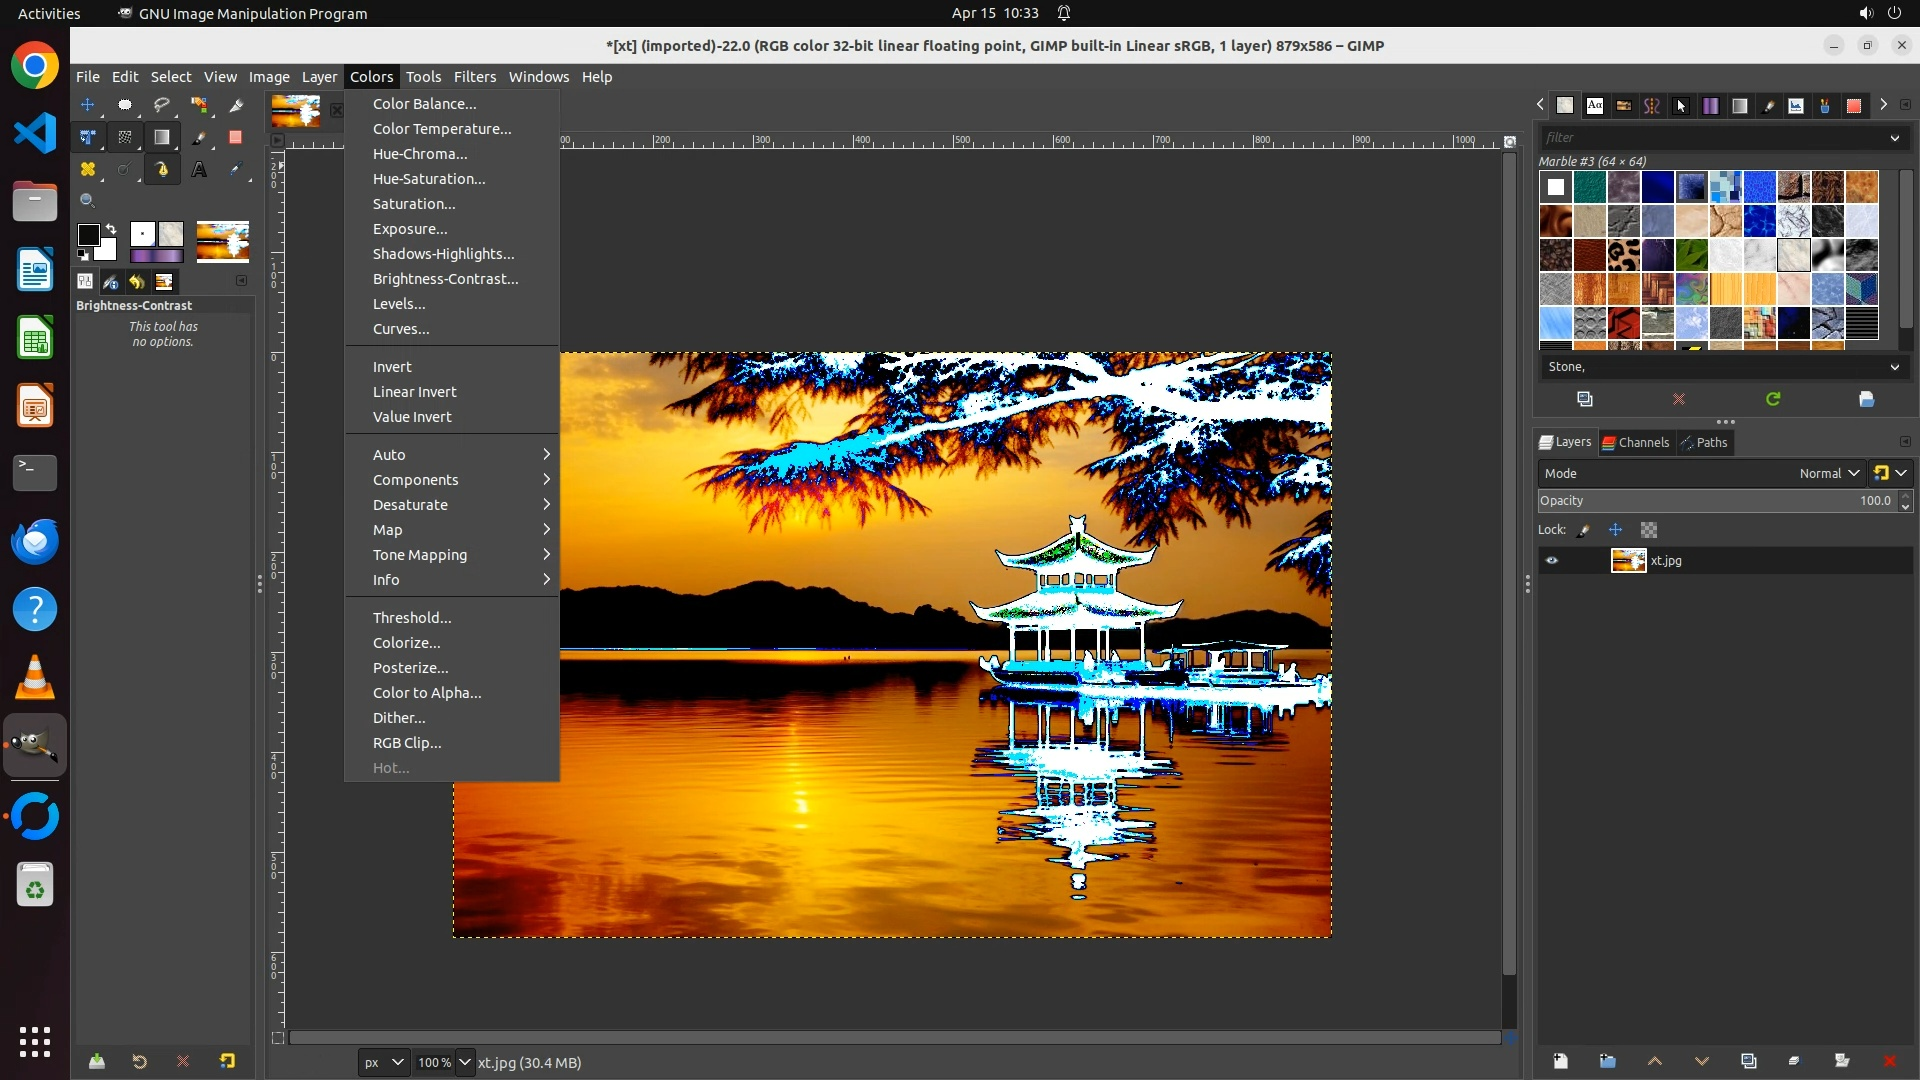Hide the xt.jpg layer with eye icon

[x=1552, y=561]
